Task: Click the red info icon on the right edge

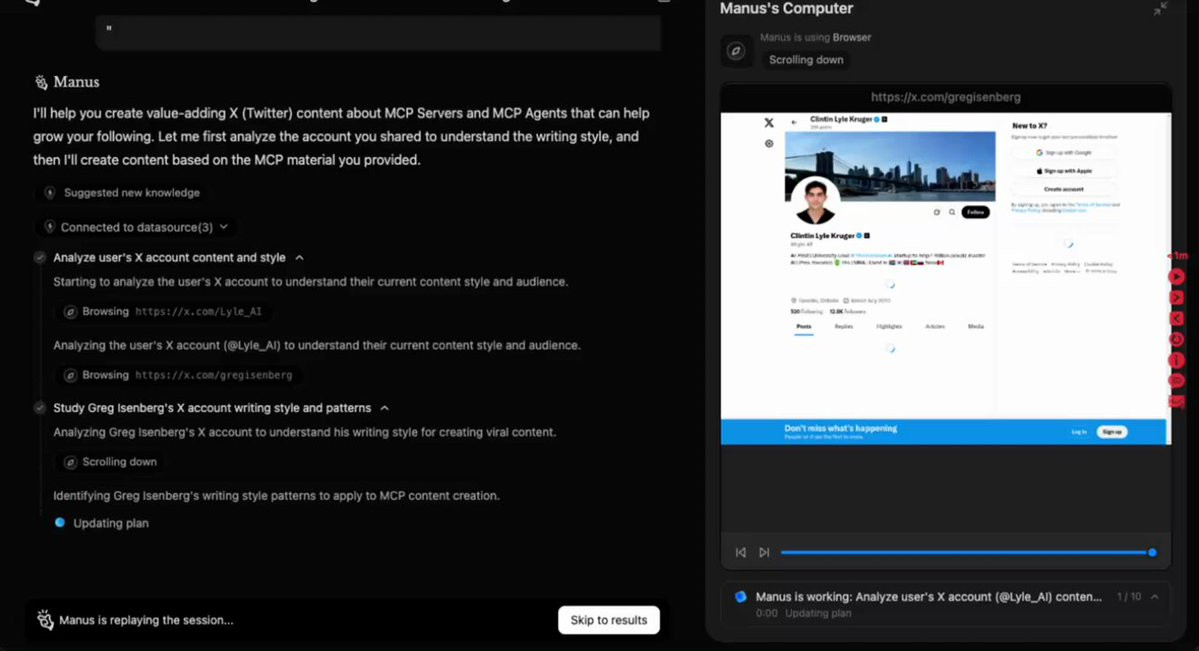Action: point(1177,360)
